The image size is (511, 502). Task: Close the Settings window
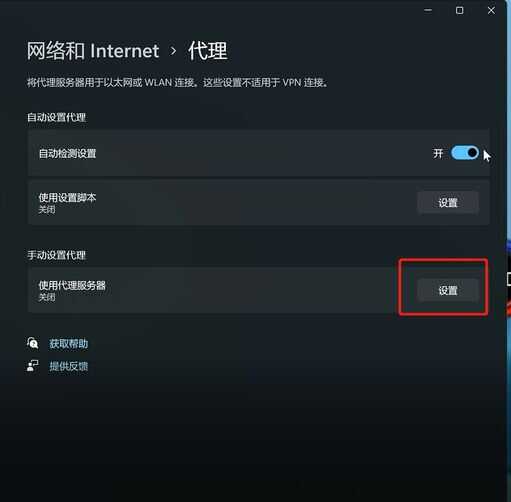coord(491,10)
